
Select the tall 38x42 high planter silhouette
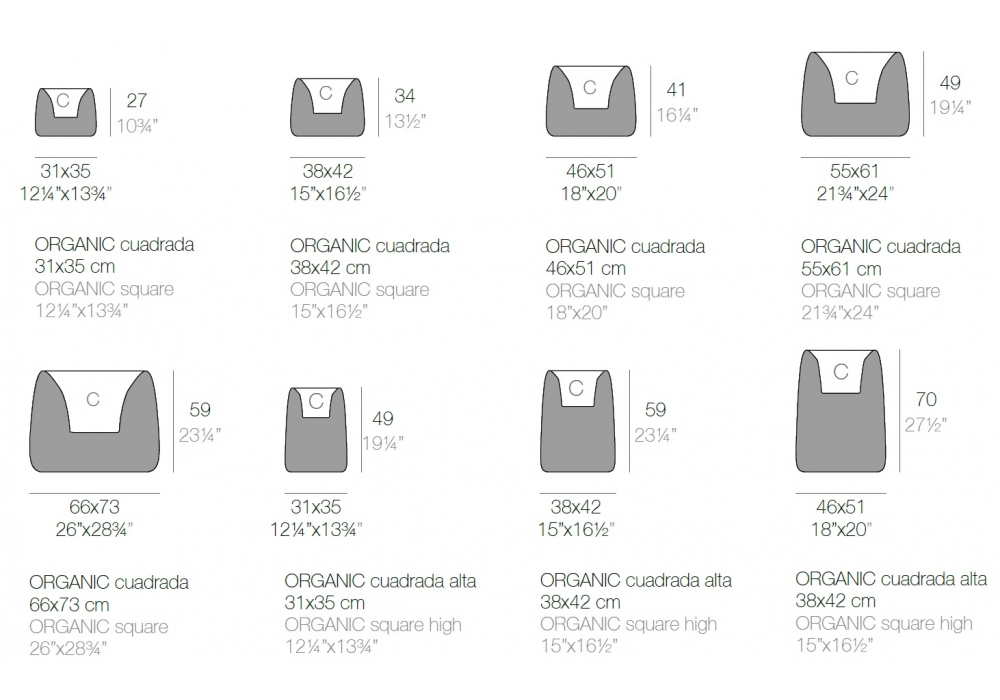tap(576, 418)
